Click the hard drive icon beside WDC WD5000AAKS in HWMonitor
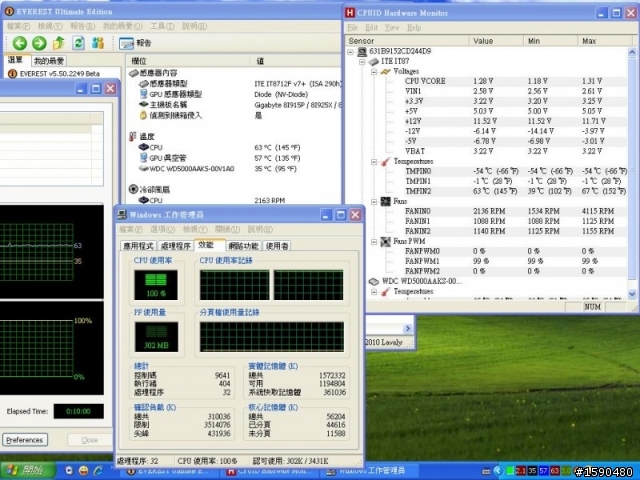The width and height of the screenshot is (640, 480). pos(374,282)
